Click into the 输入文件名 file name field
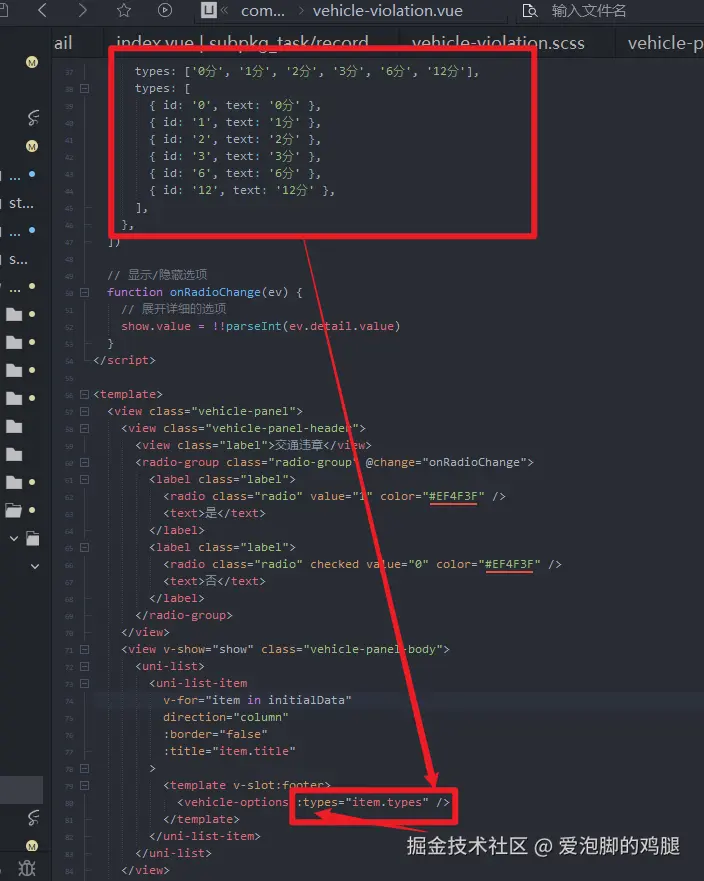The height and width of the screenshot is (881, 704). (x=588, y=11)
